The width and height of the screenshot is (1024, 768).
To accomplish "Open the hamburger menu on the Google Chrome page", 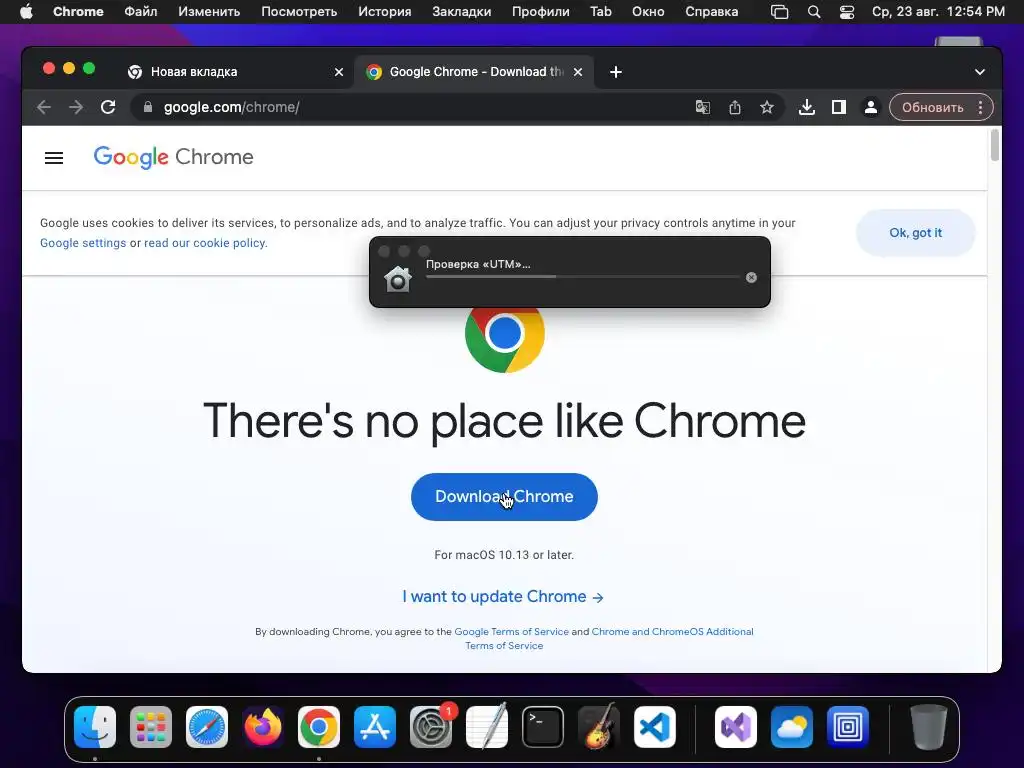I will click(54, 157).
